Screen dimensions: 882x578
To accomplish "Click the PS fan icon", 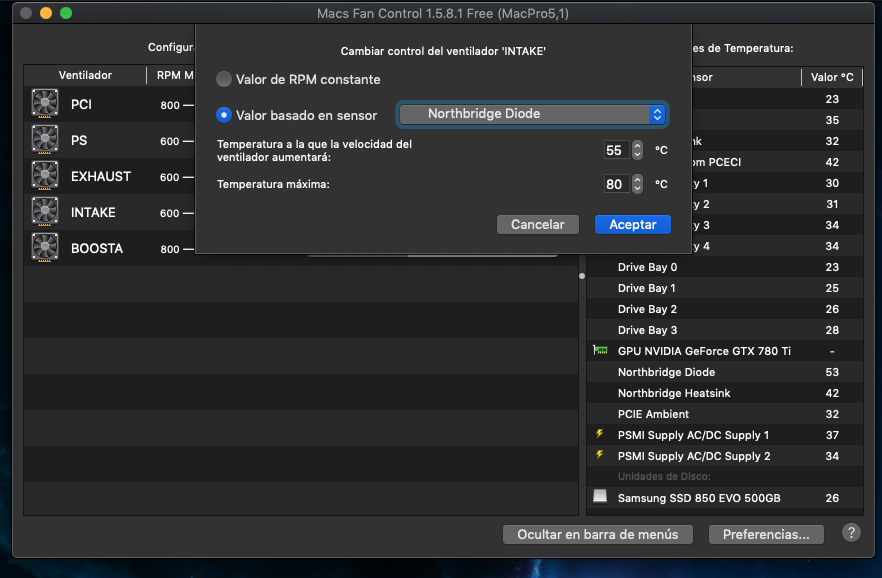I will pyautogui.click(x=45, y=140).
